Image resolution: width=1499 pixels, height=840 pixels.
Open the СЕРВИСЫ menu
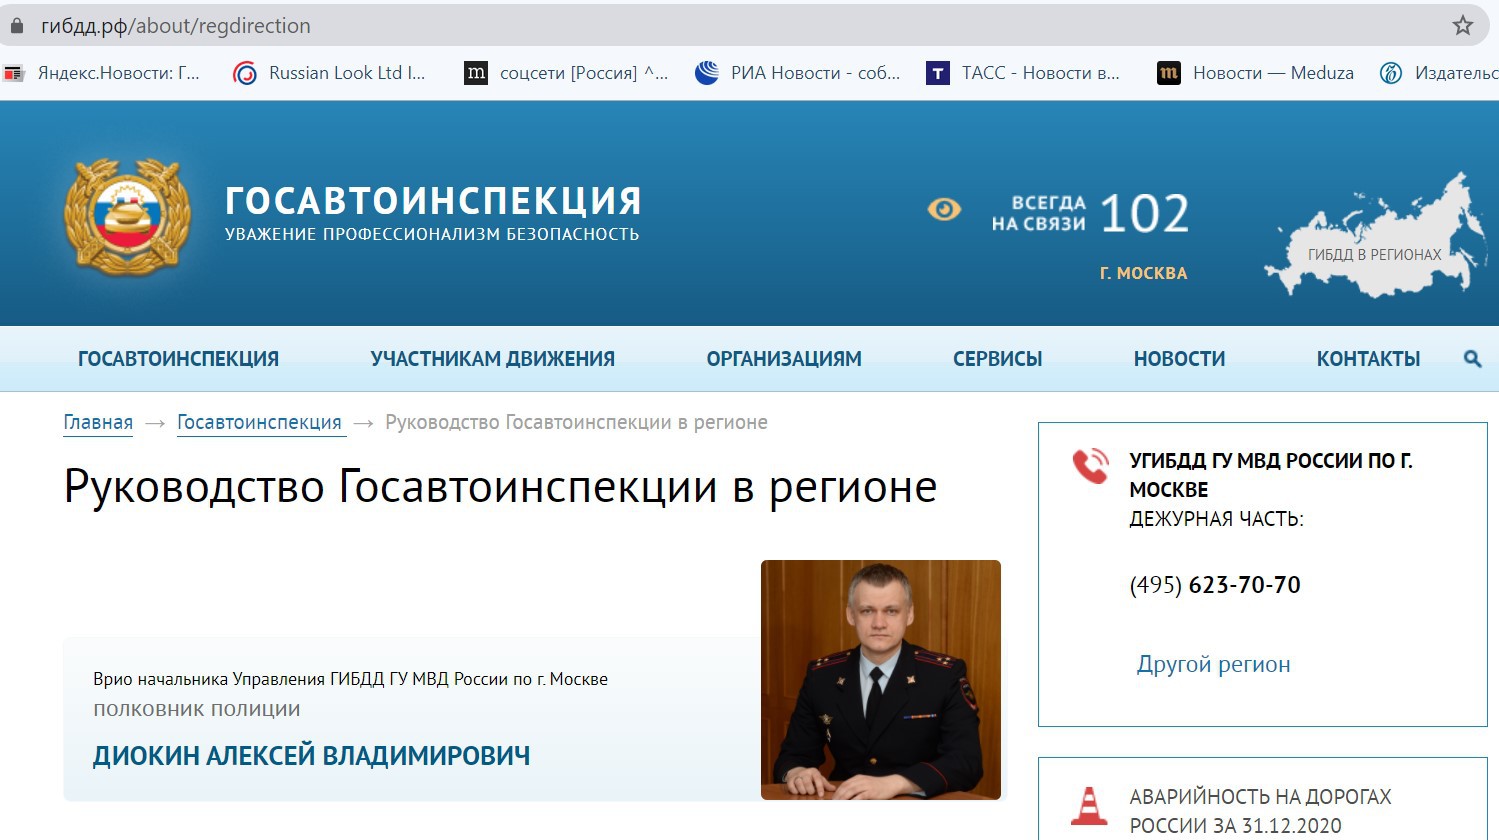click(997, 359)
